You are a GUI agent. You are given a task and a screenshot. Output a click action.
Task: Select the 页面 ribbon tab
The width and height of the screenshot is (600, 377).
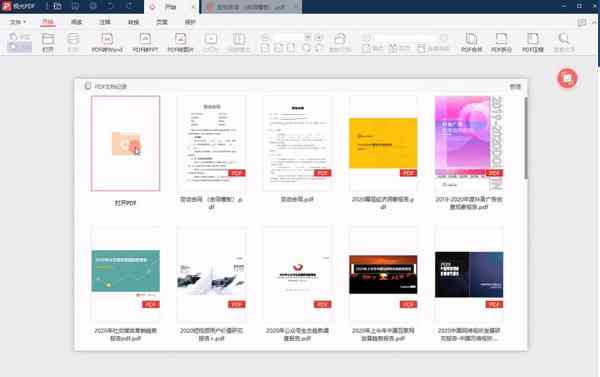(162, 22)
